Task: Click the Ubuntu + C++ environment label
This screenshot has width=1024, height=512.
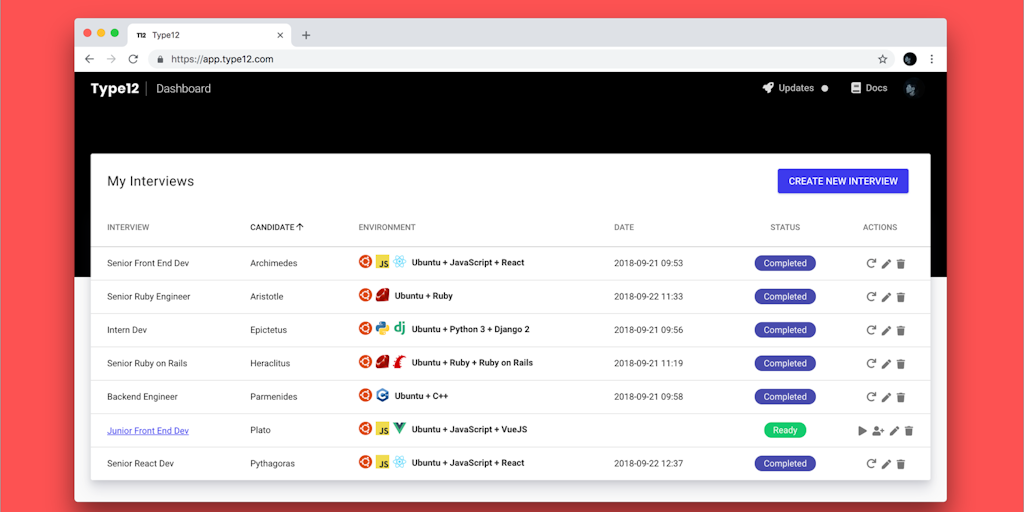Action: (421, 396)
